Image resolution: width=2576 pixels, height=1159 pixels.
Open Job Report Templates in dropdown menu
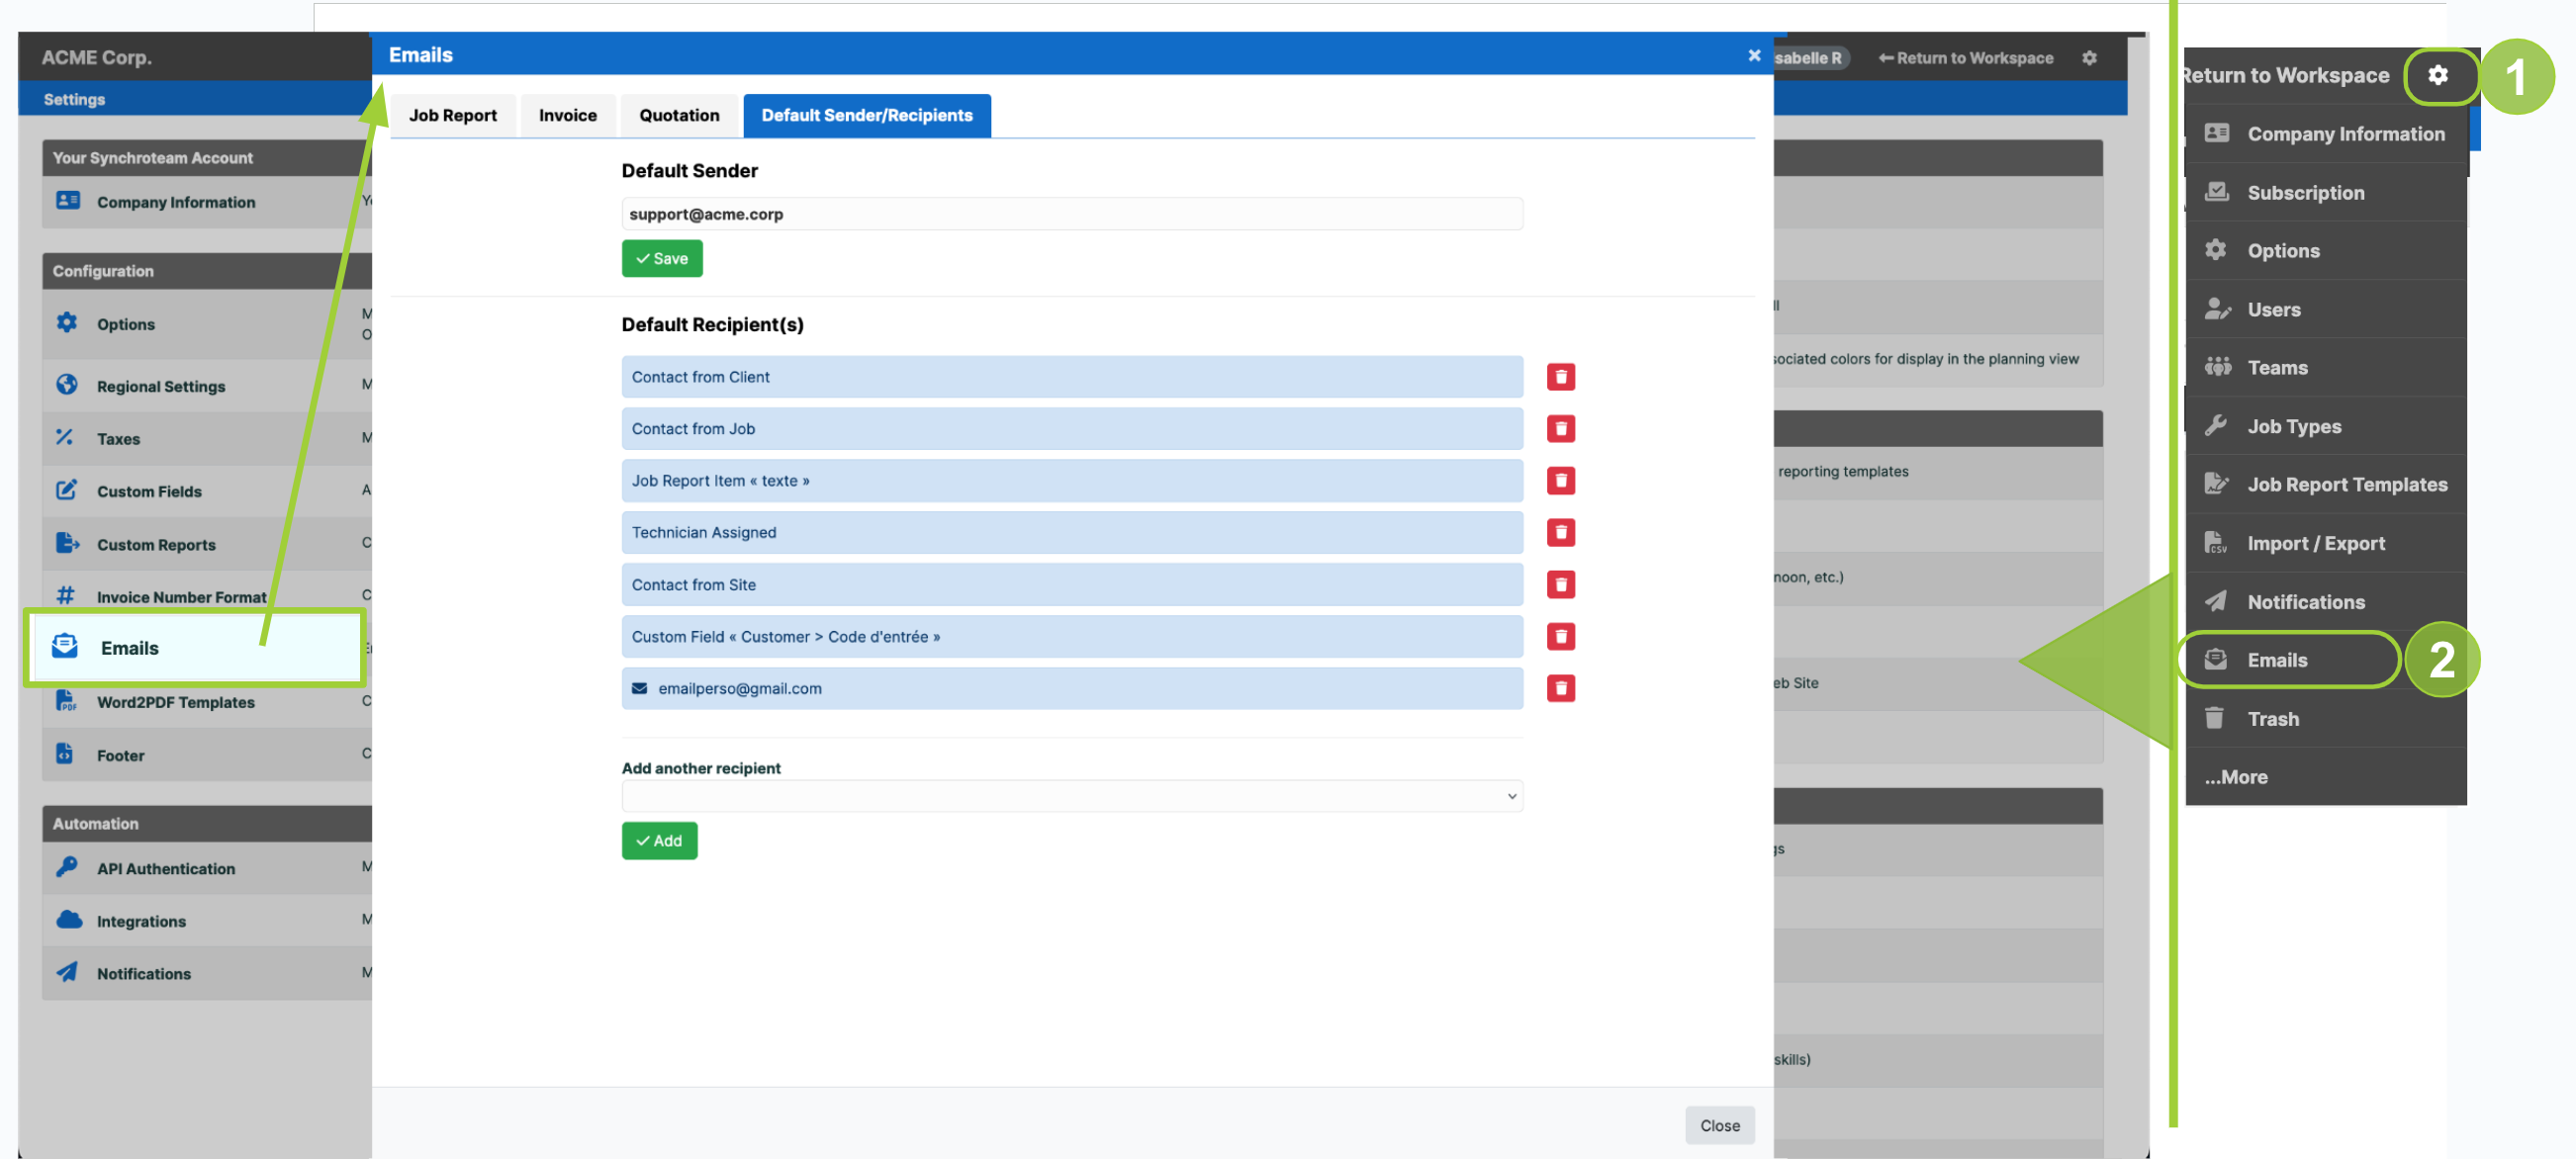tap(2326, 484)
